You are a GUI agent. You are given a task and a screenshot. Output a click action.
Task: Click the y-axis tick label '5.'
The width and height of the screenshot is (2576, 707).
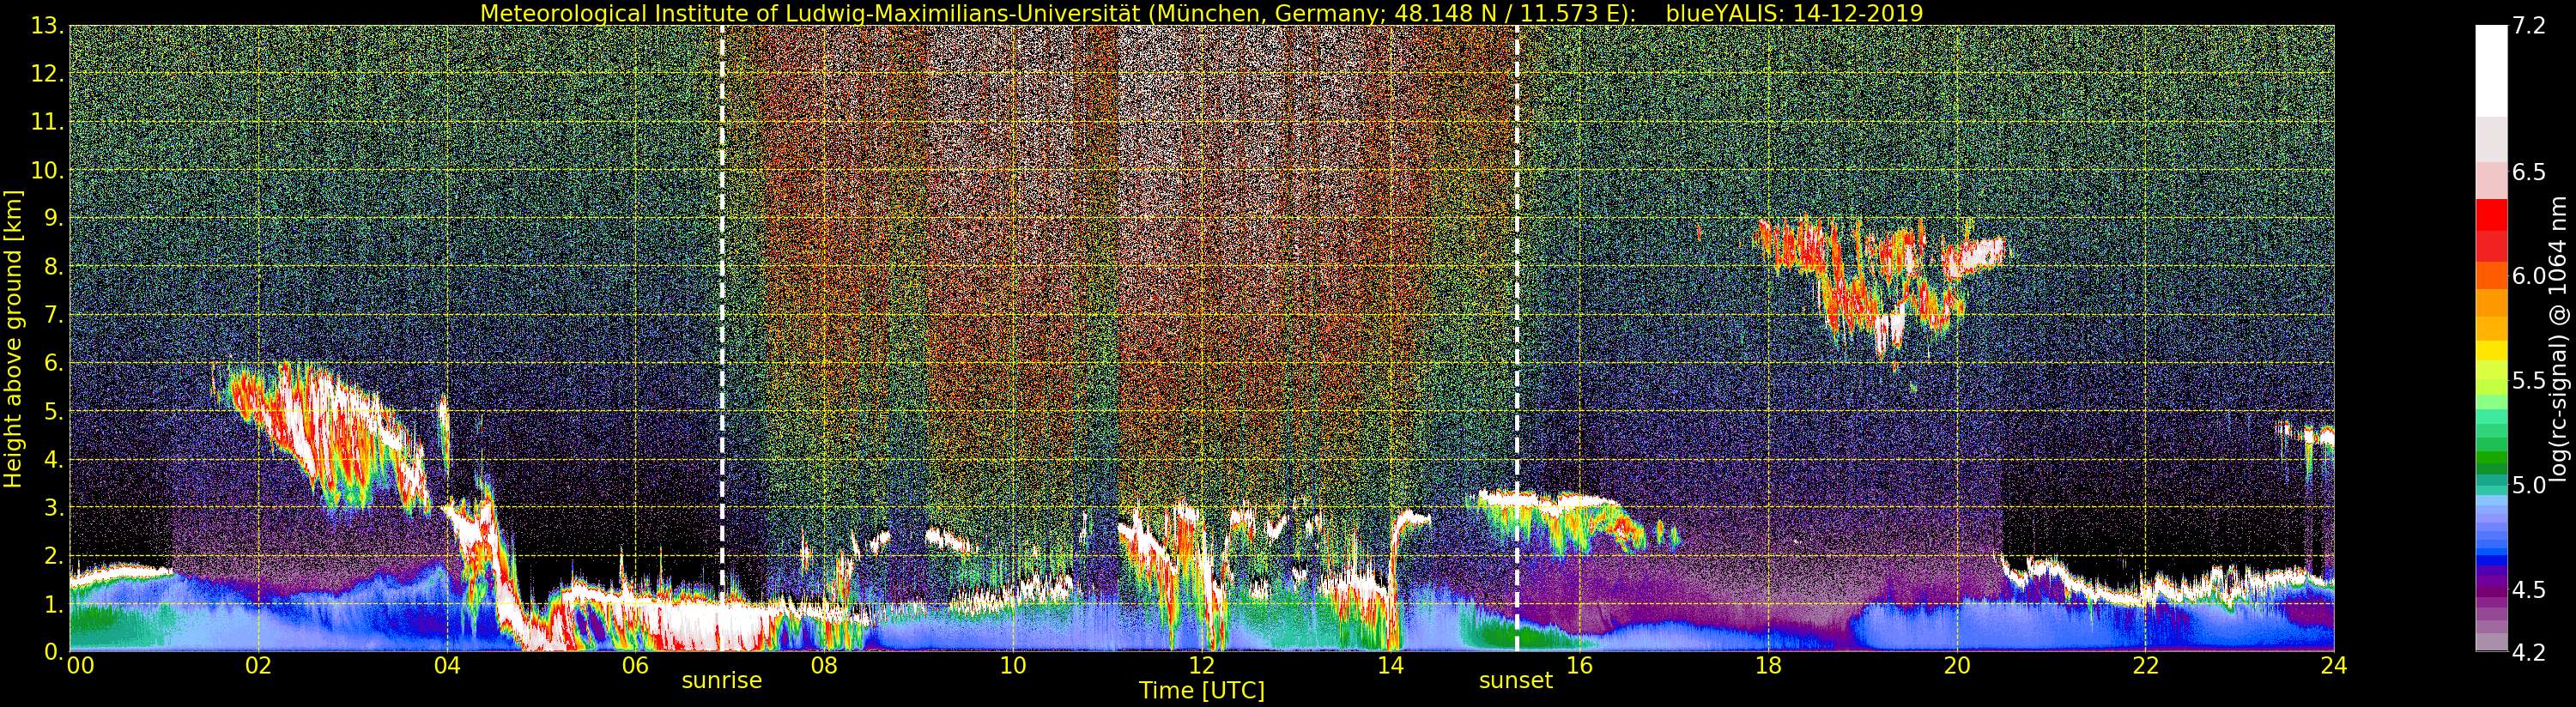[53, 411]
